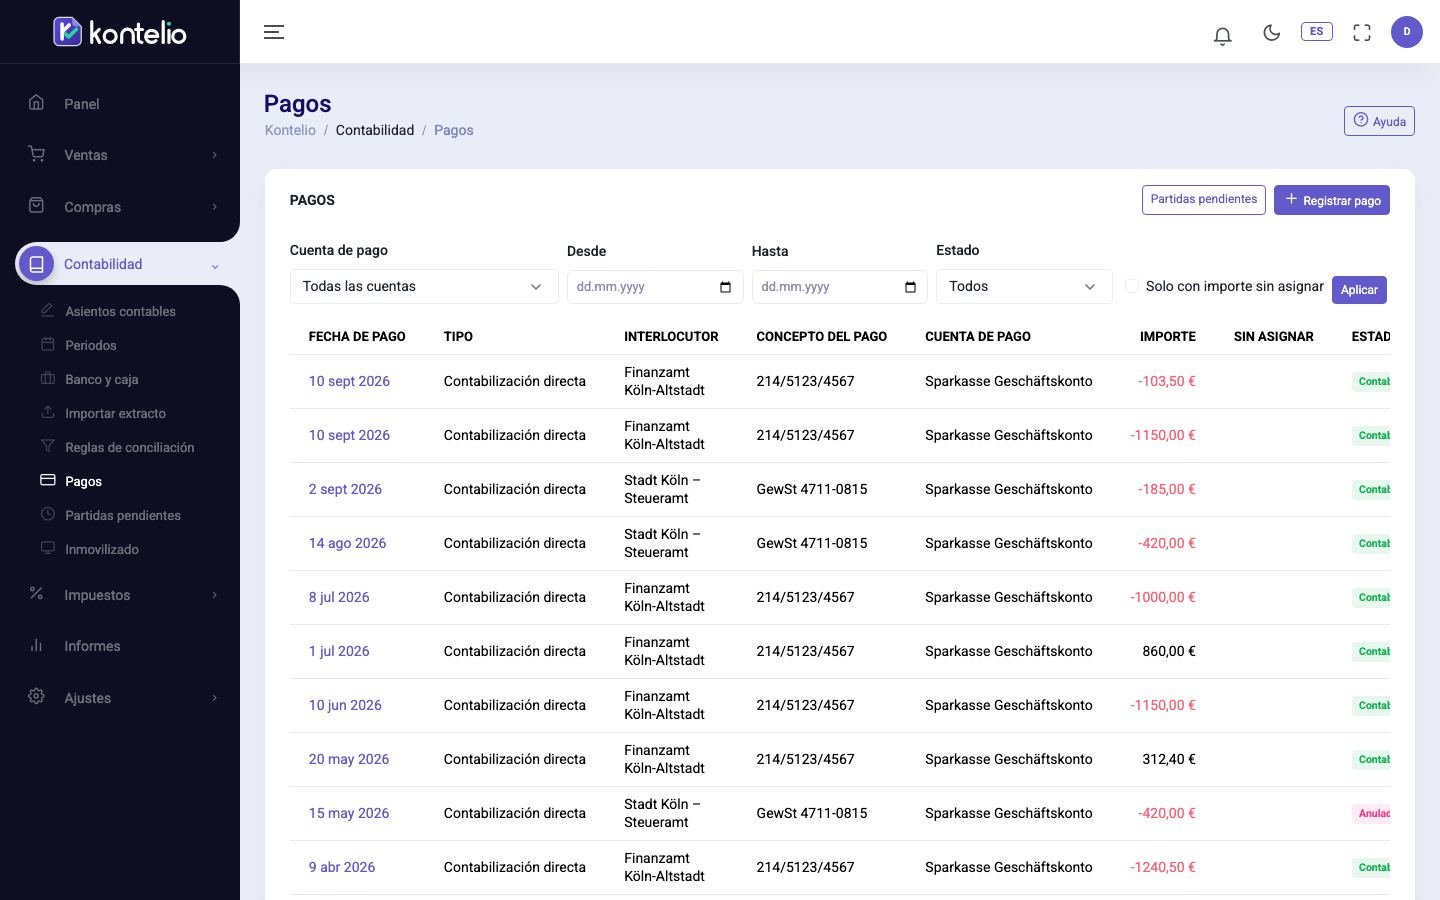Viewport: 1440px width, 900px height.
Task: Click the Reglas de conciliación filter icon
Action: (x=47, y=446)
